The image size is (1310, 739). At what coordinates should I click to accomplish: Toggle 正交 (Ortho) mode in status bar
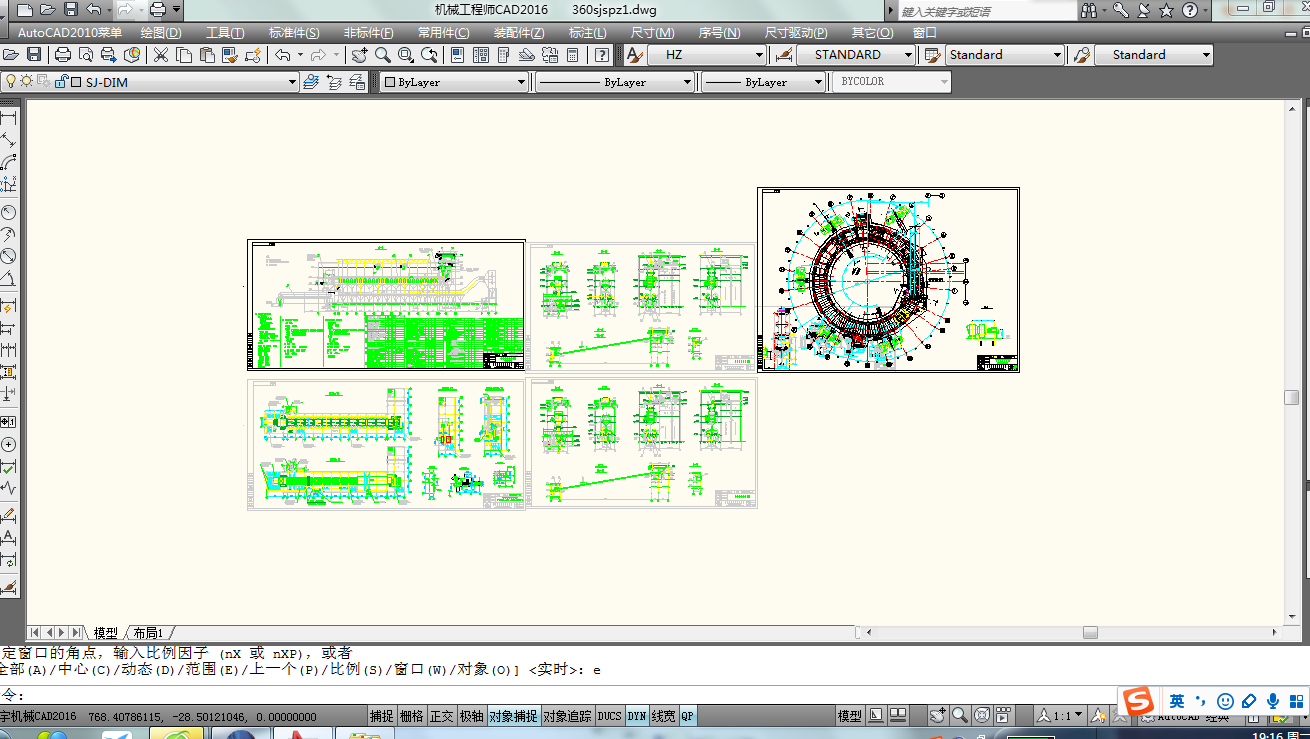tap(441, 716)
